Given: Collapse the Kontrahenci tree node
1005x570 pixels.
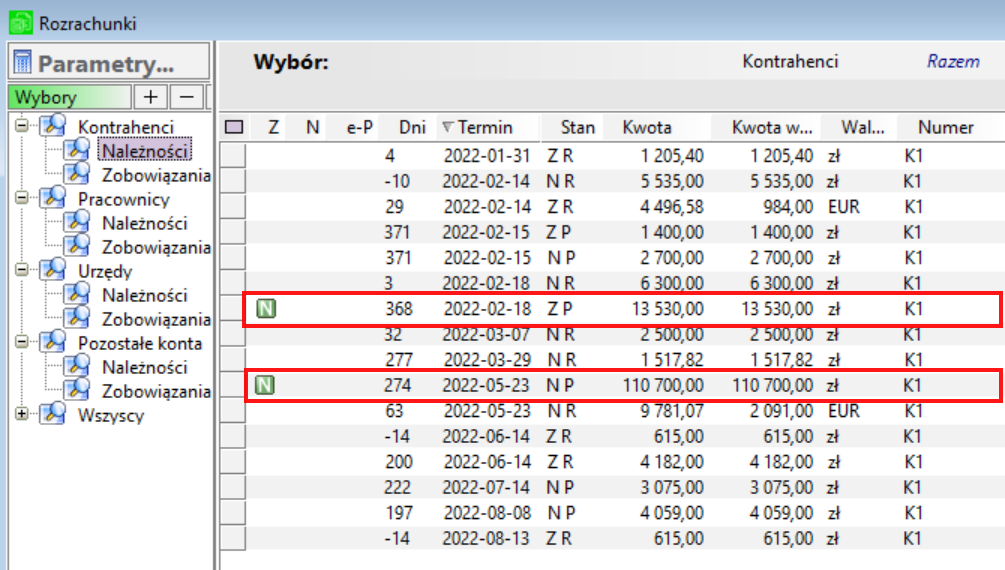Looking at the screenshot, I should pos(23,126).
